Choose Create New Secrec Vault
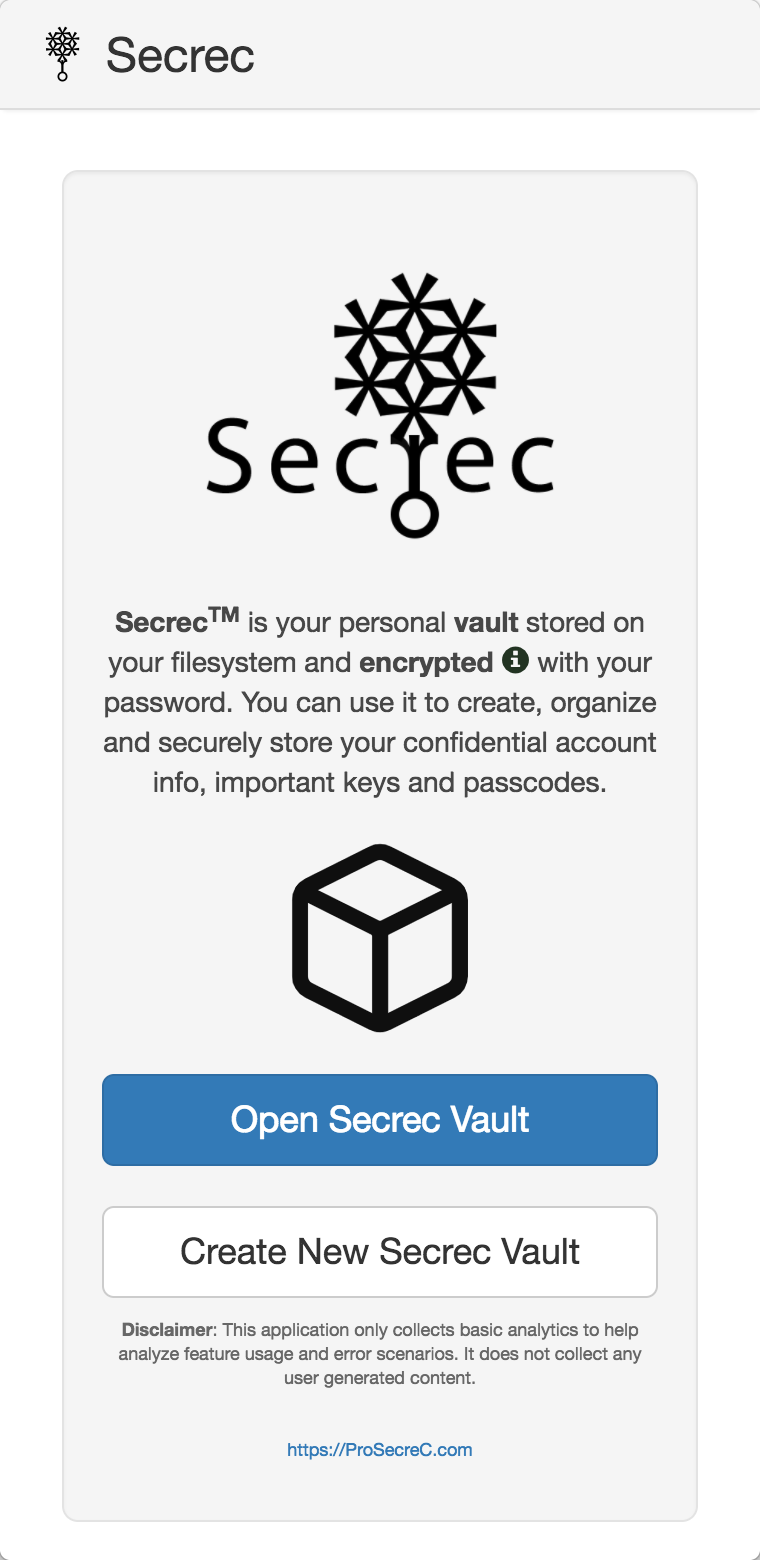The image size is (760, 1560). (380, 1252)
